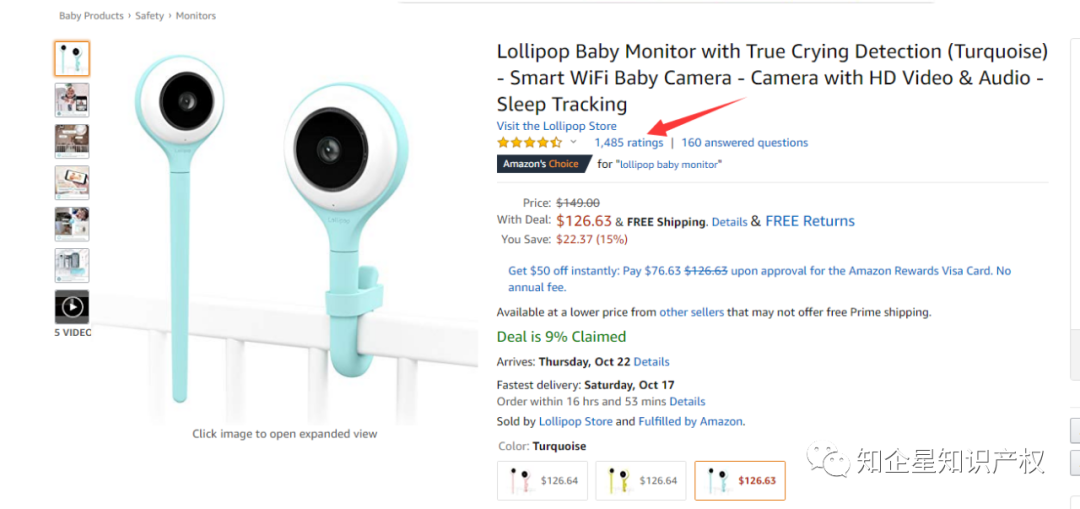Open the Baby Products breadcrumb
1080x509 pixels.
pyautogui.click(x=91, y=16)
